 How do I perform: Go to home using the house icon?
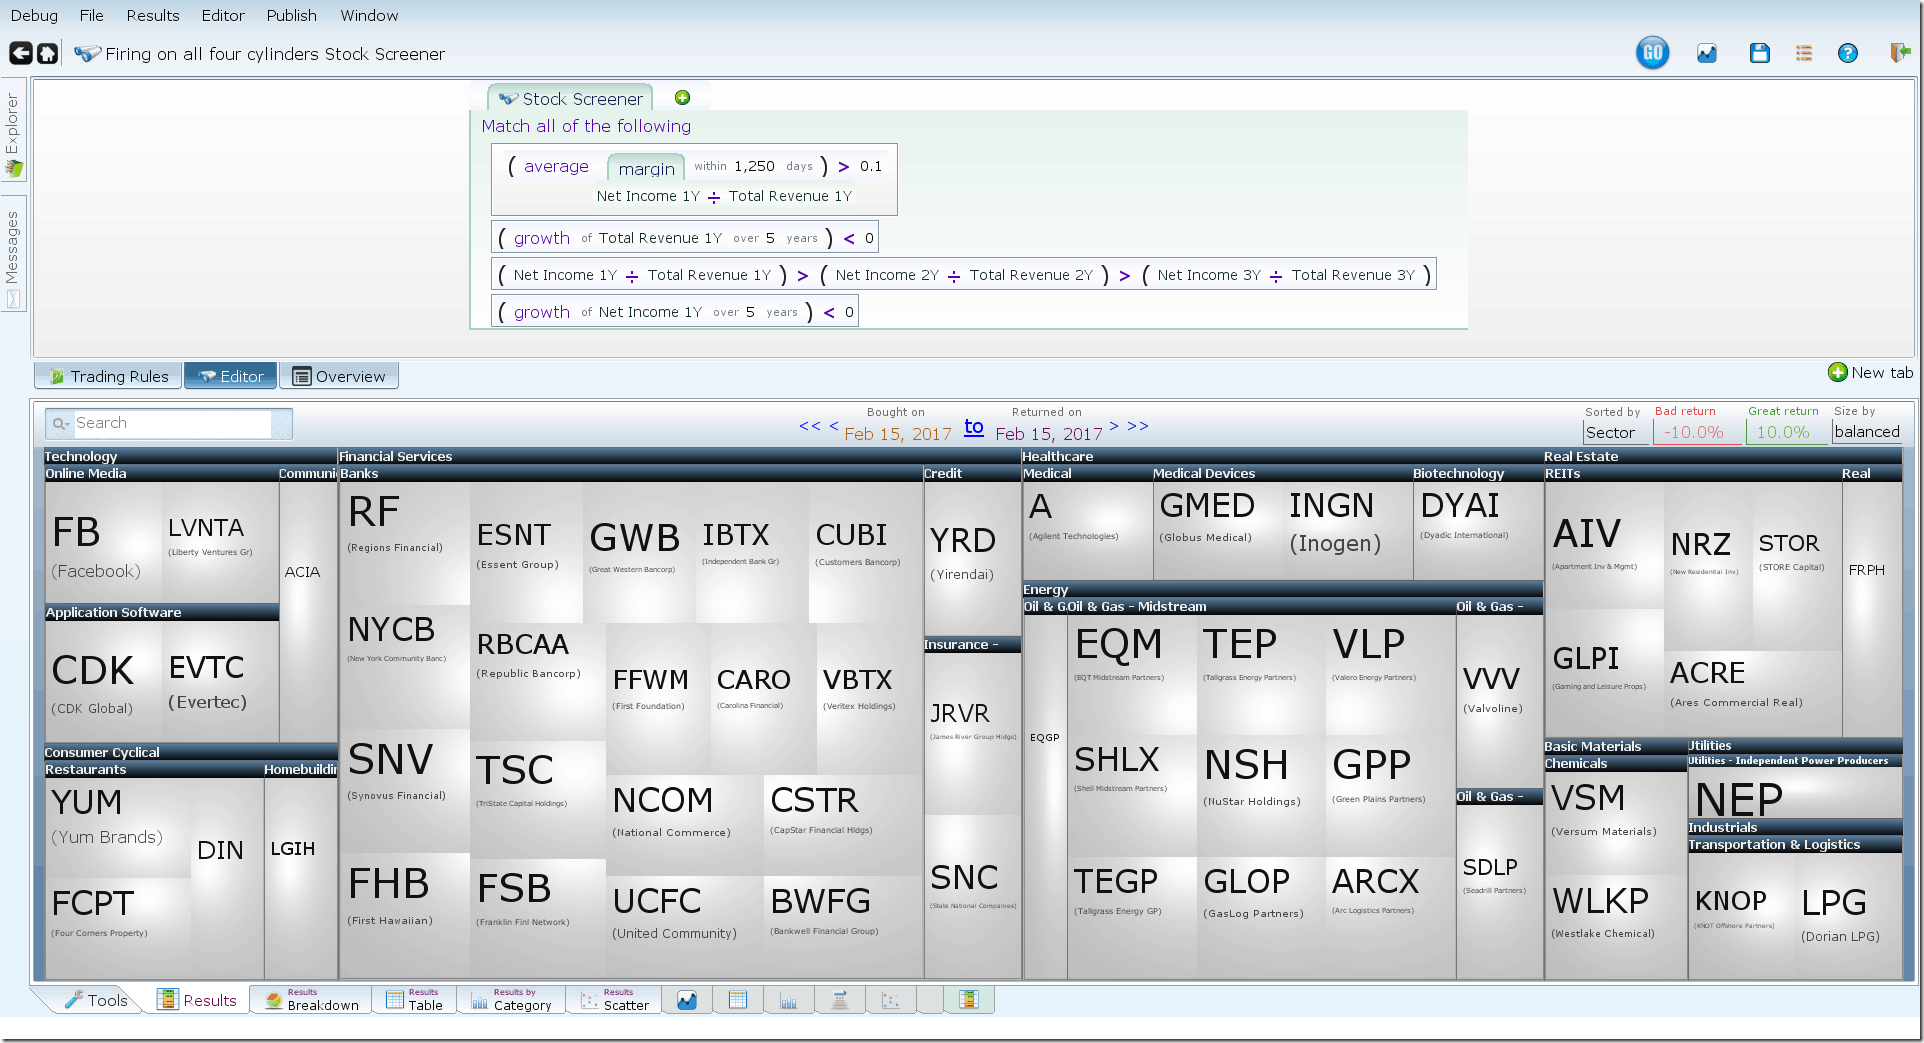tap(47, 53)
